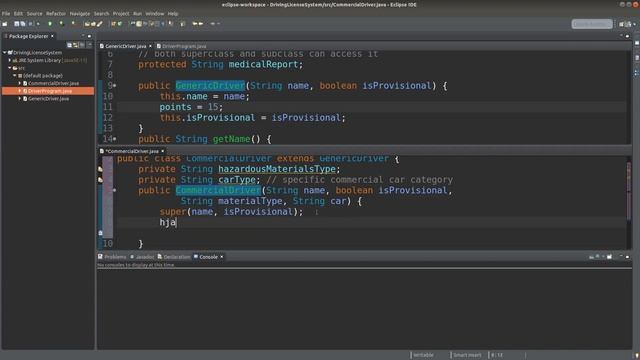Switch to the GenericDriver.java editor tab

click(125, 46)
